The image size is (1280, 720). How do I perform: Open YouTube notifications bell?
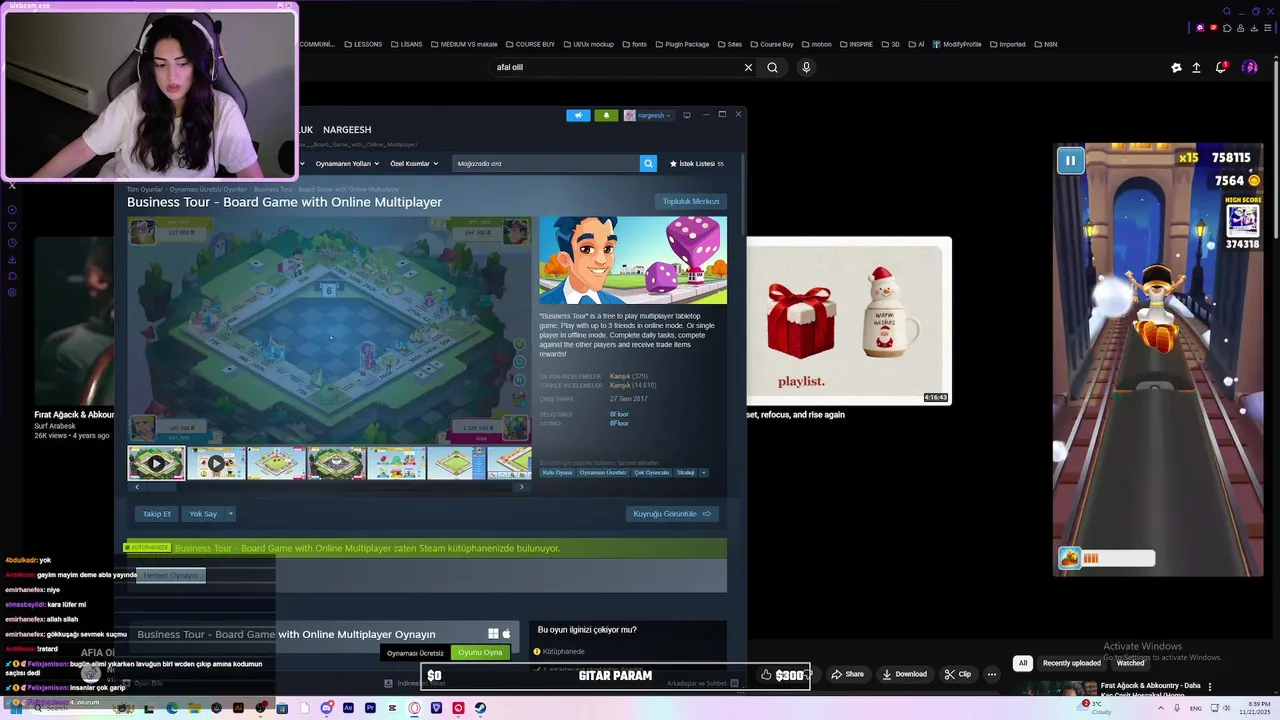[x=1221, y=67]
